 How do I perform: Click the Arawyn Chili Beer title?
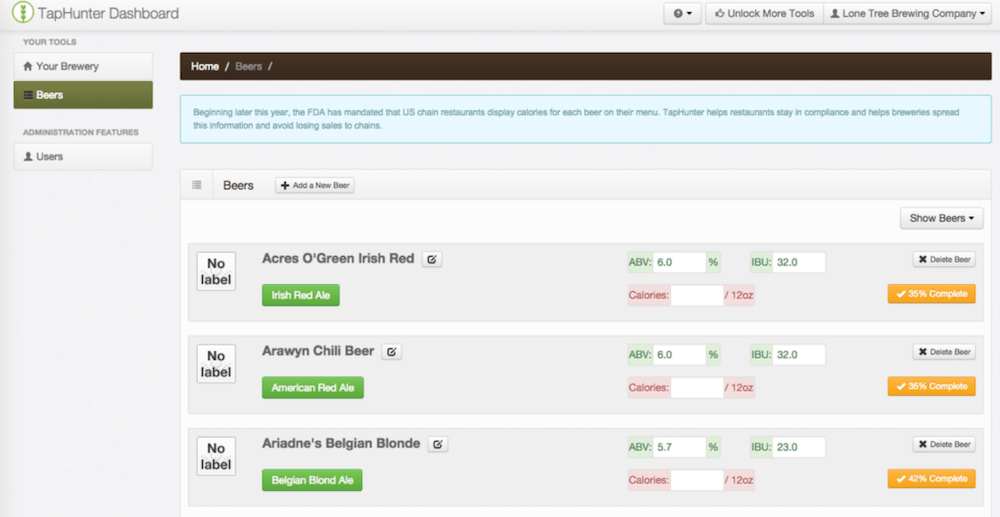tap(318, 351)
